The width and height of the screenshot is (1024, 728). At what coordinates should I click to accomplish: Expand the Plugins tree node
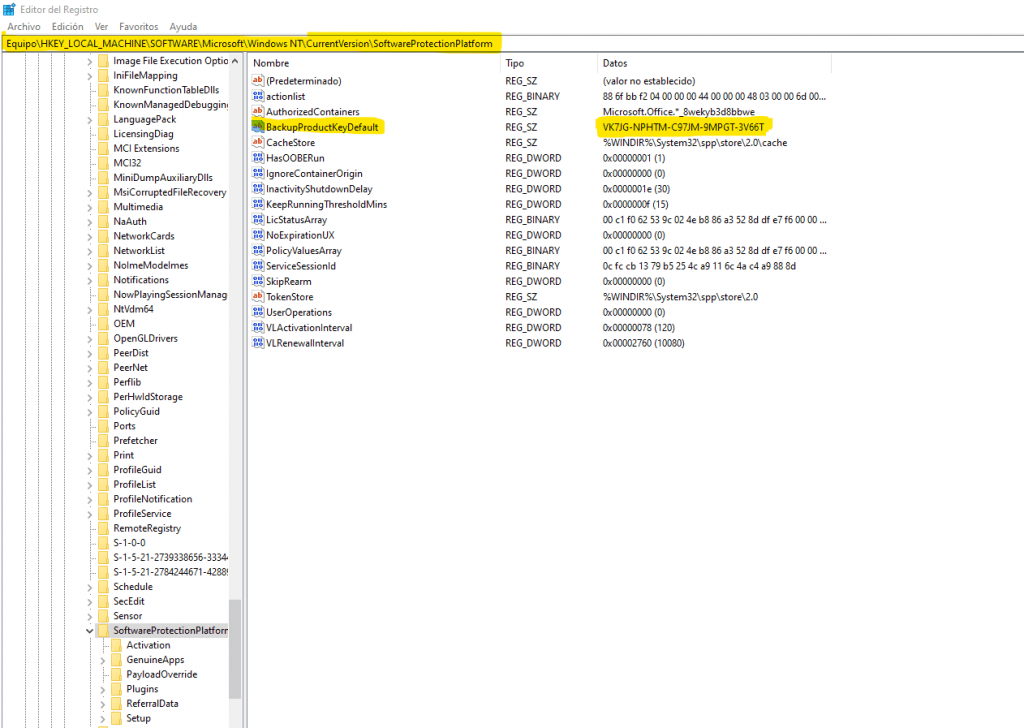tap(103, 689)
